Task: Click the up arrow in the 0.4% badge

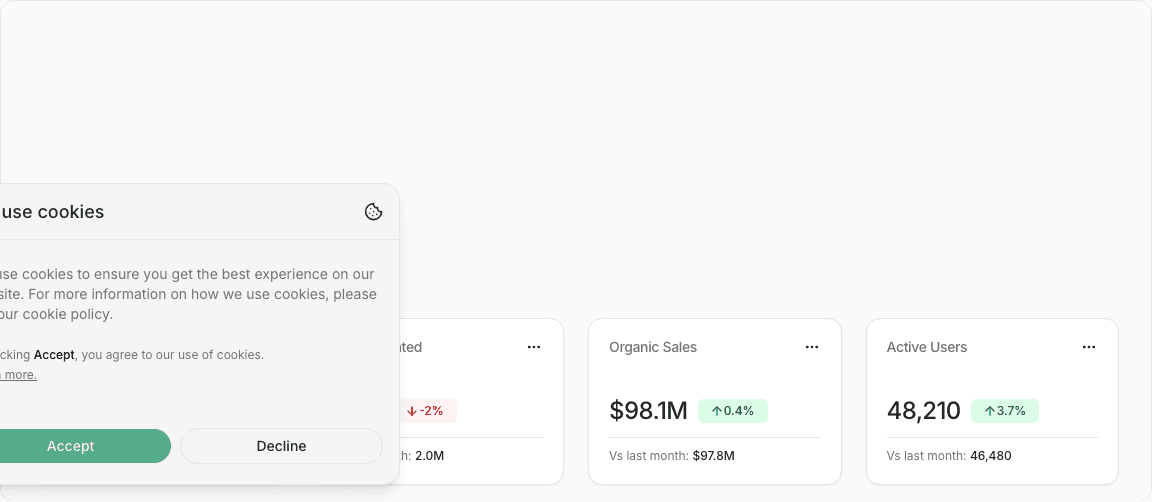Action: (x=716, y=411)
